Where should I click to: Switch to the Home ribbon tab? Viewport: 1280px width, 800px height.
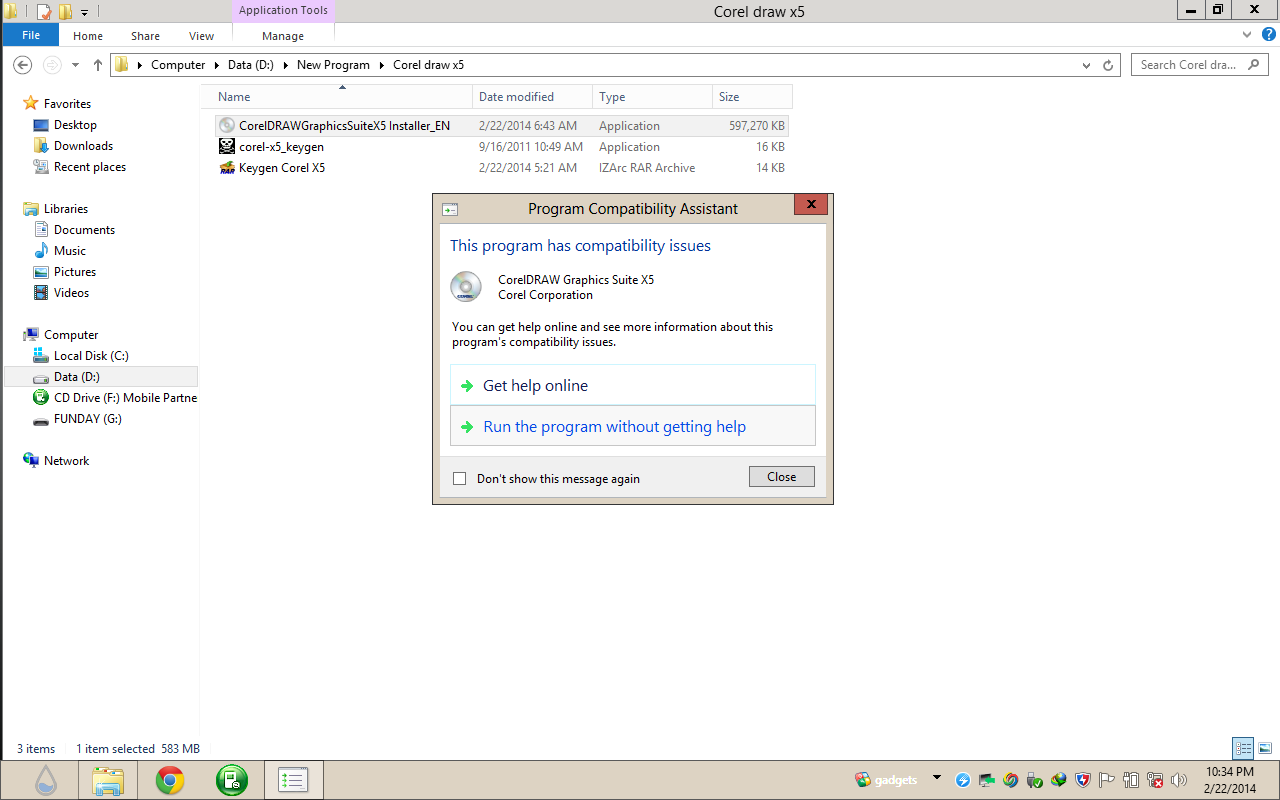(88, 36)
